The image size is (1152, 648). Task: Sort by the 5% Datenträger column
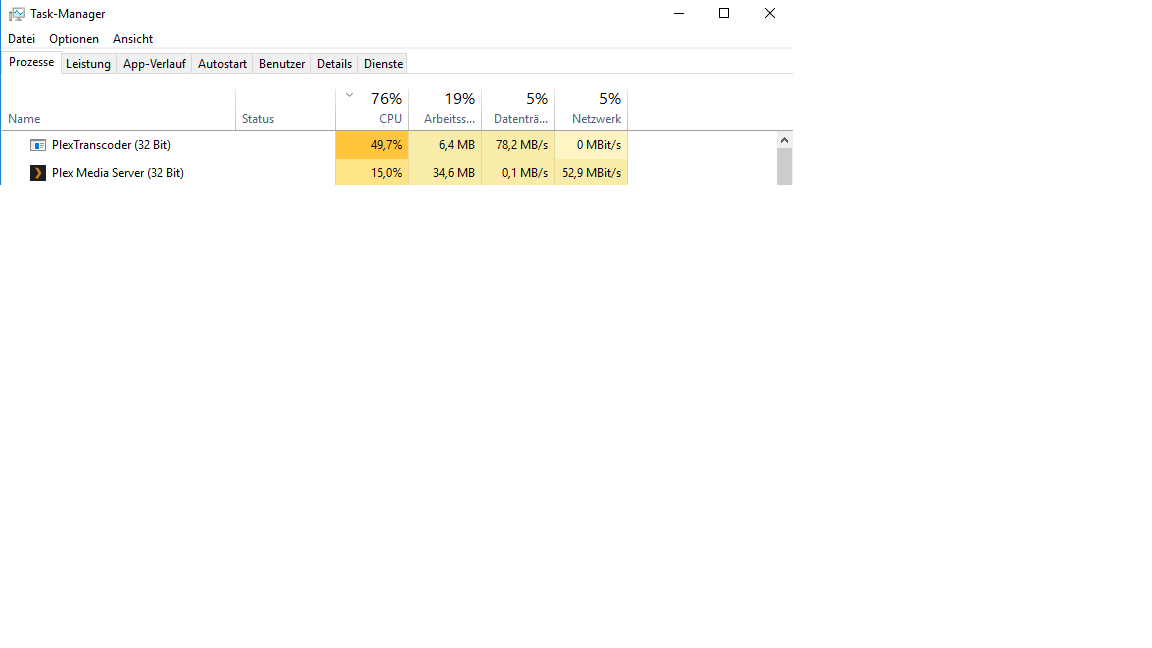coord(518,109)
